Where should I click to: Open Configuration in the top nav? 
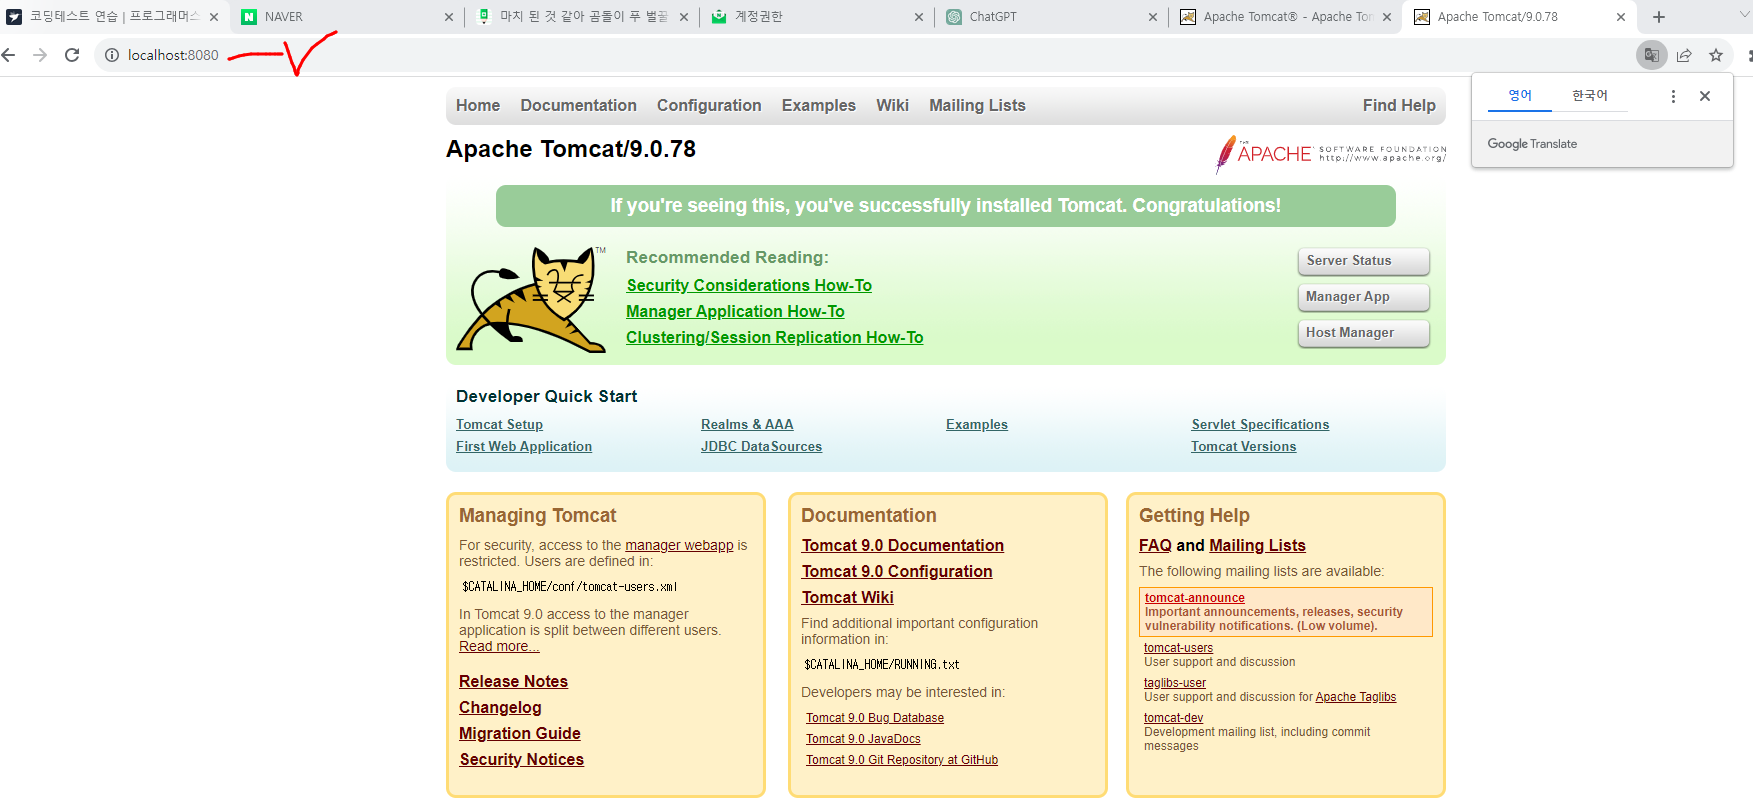pyautogui.click(x=709, y=105)
